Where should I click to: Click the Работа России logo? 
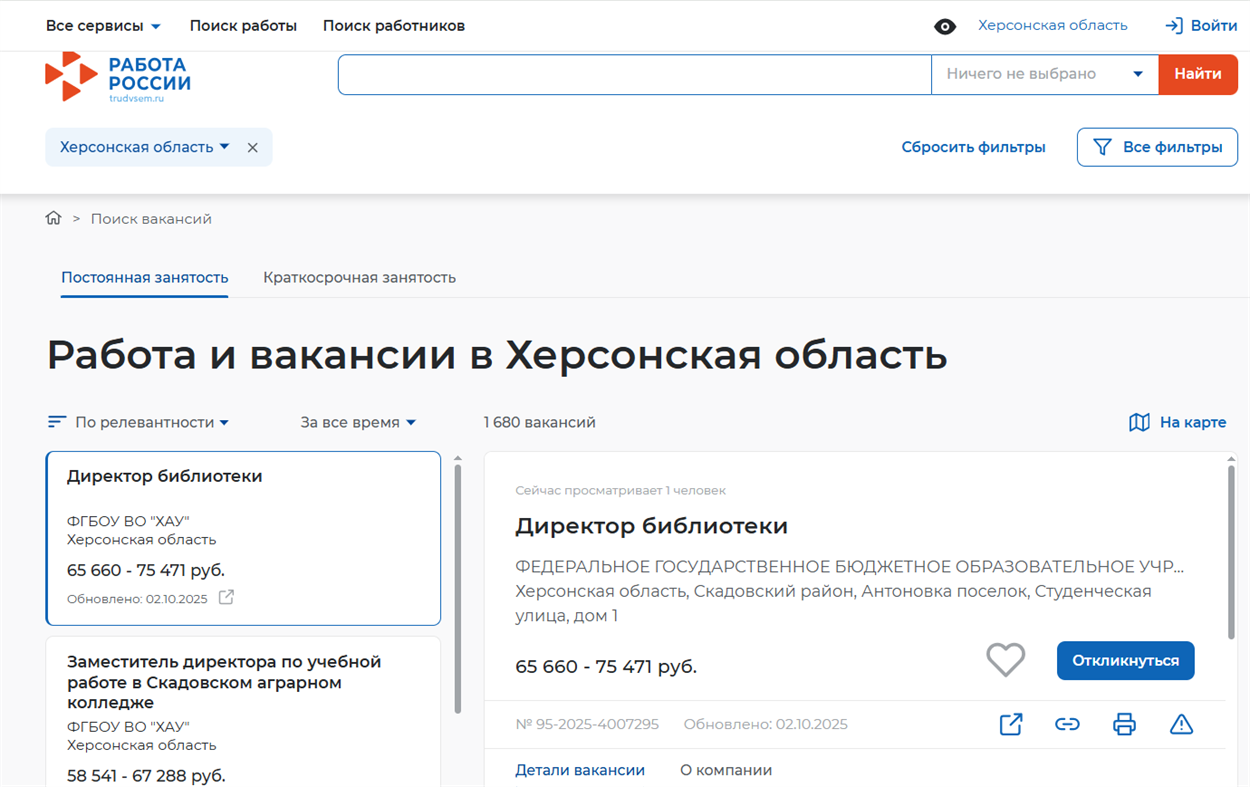point(118,77)
